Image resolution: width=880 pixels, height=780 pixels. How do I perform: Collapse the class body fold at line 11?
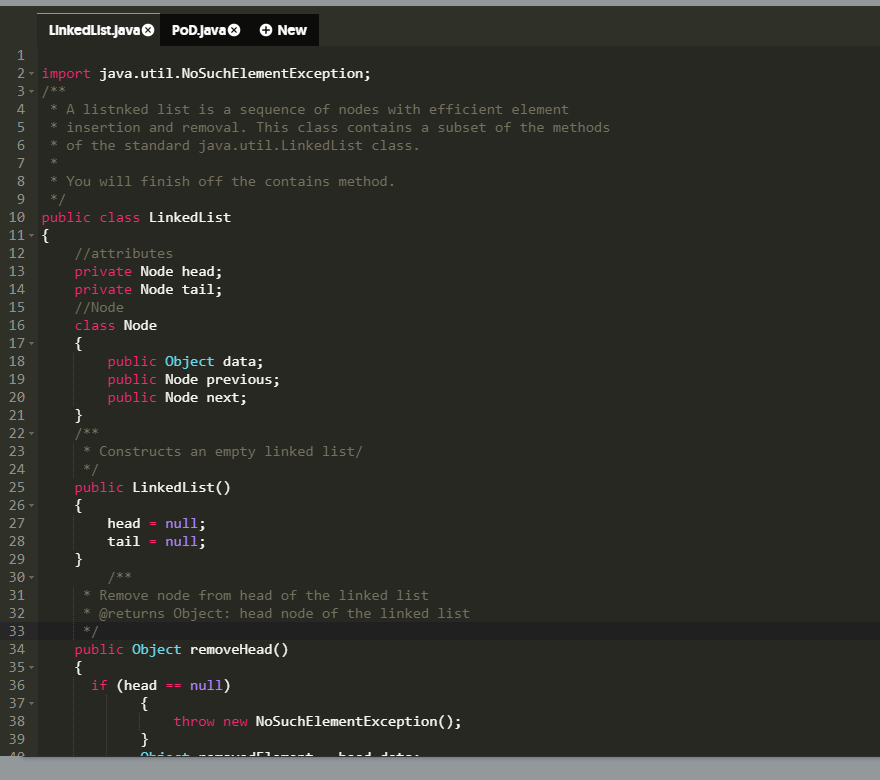coord(31,236)
